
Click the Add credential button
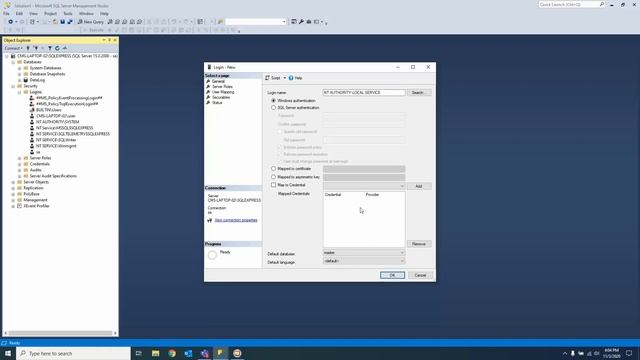(419, 186)
